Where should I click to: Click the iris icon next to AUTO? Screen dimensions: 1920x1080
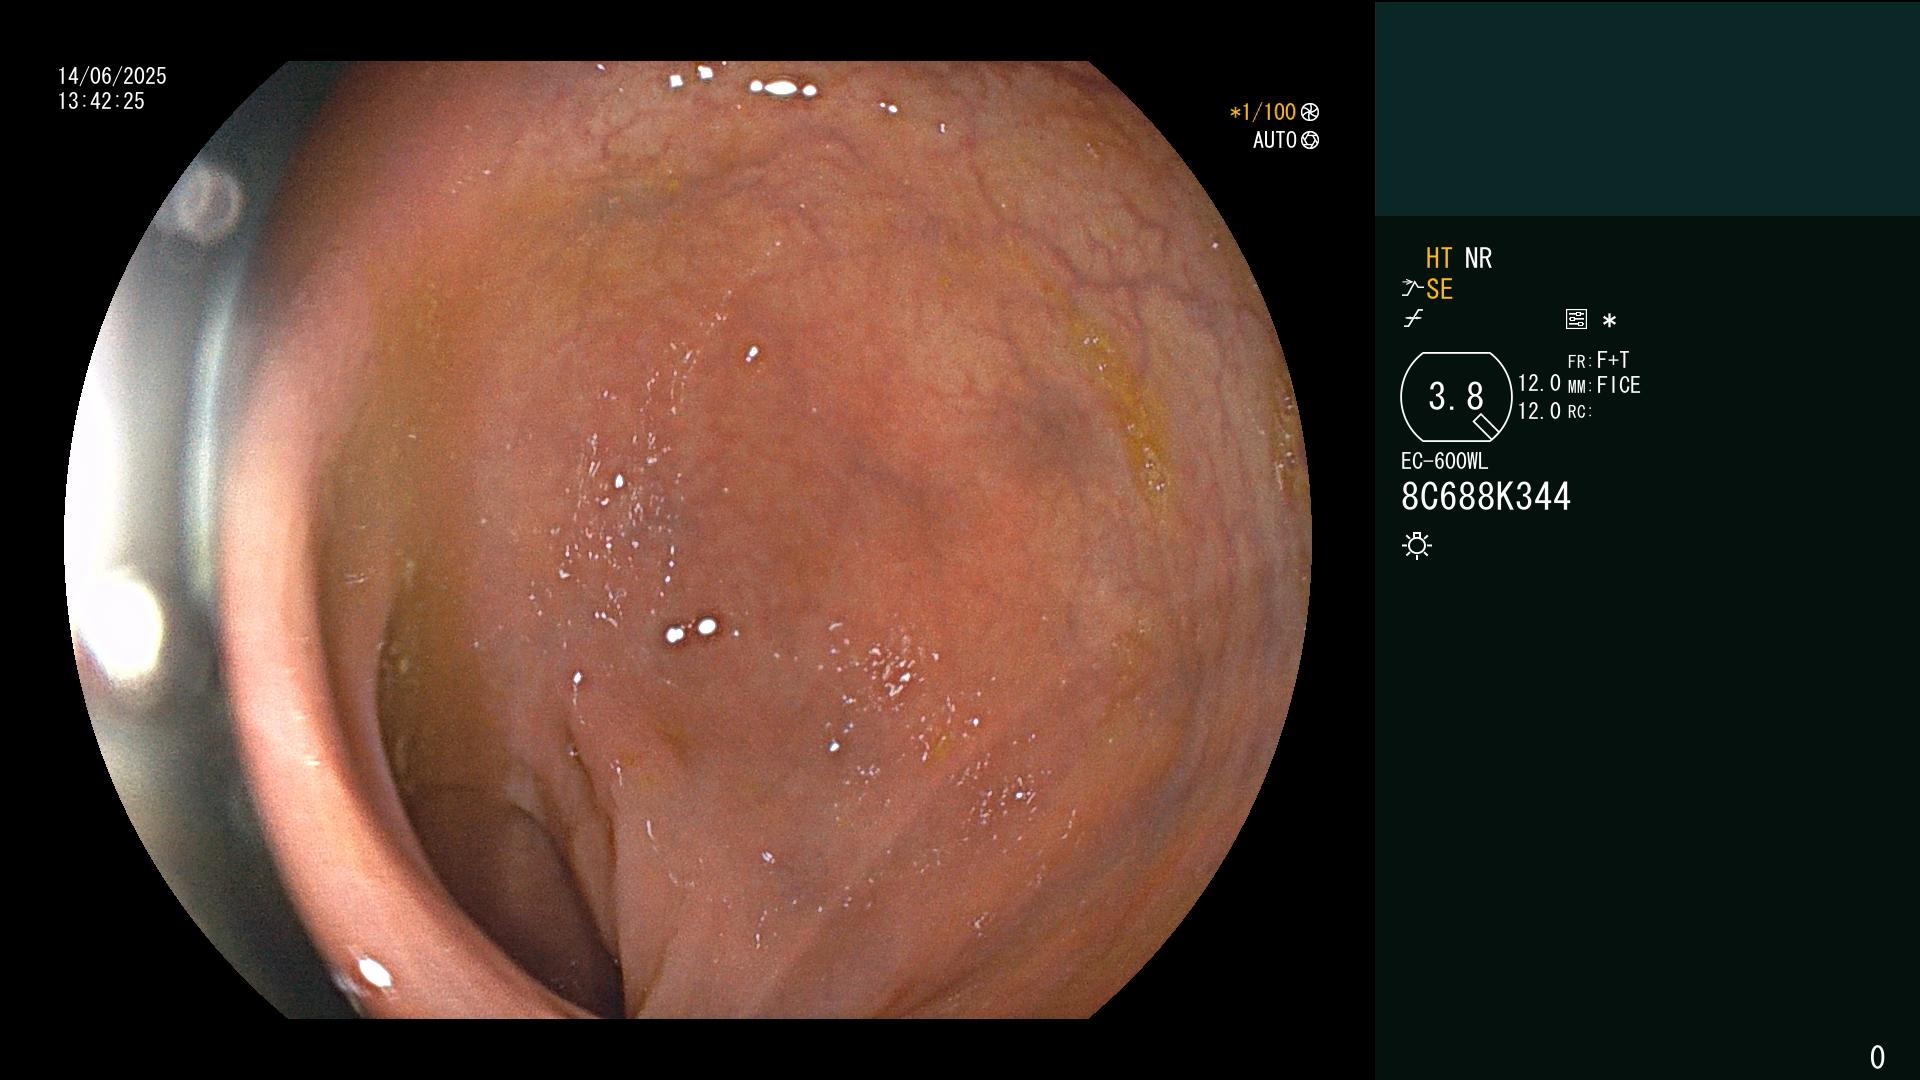click(1310, 140)
